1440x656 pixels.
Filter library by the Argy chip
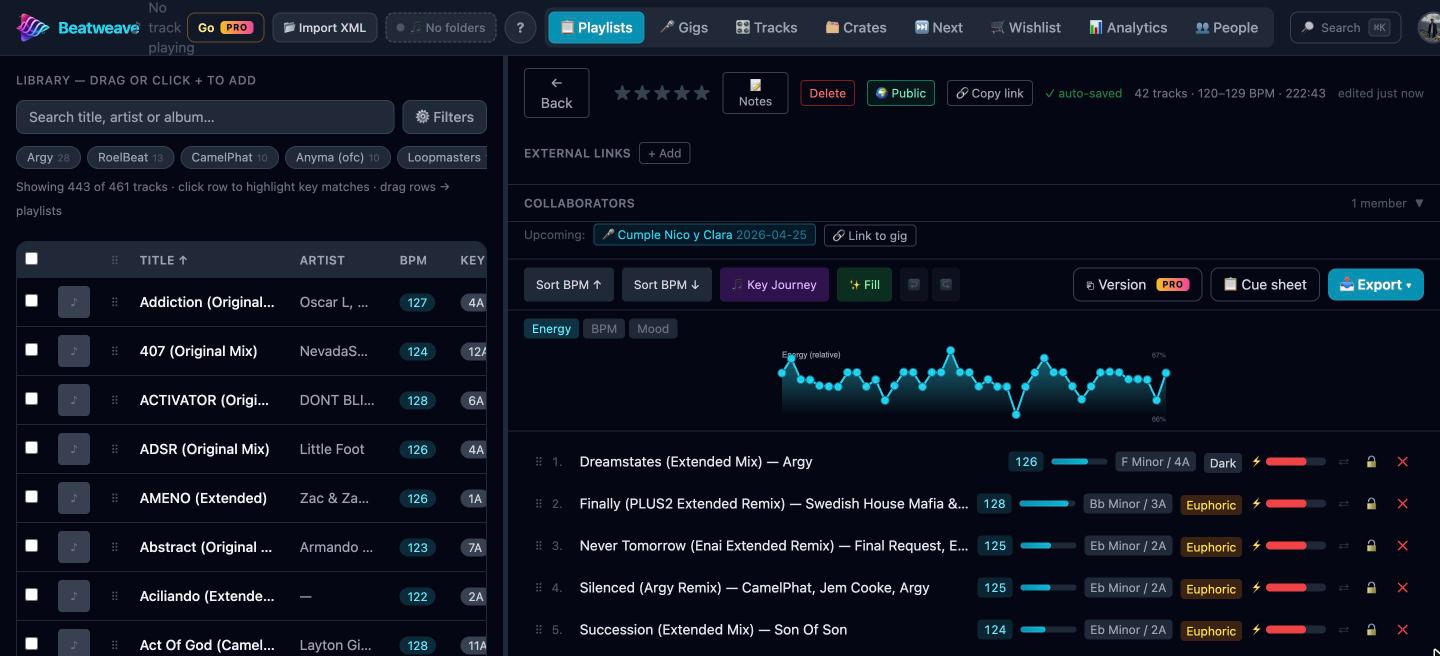pos(48,158)
